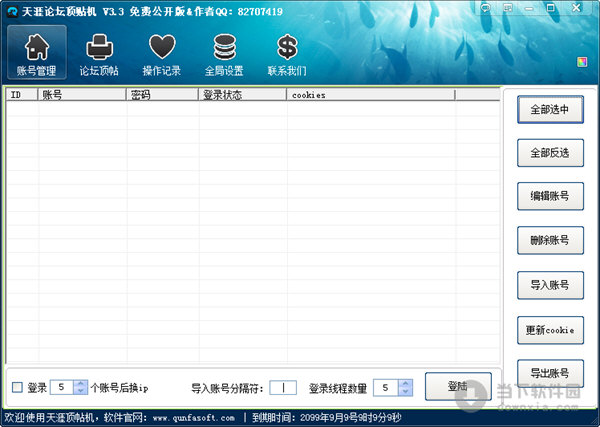Click the 登陆 login button
This screenshot has height=427, width=600.
pyautogui.click(x=458, y=386)
